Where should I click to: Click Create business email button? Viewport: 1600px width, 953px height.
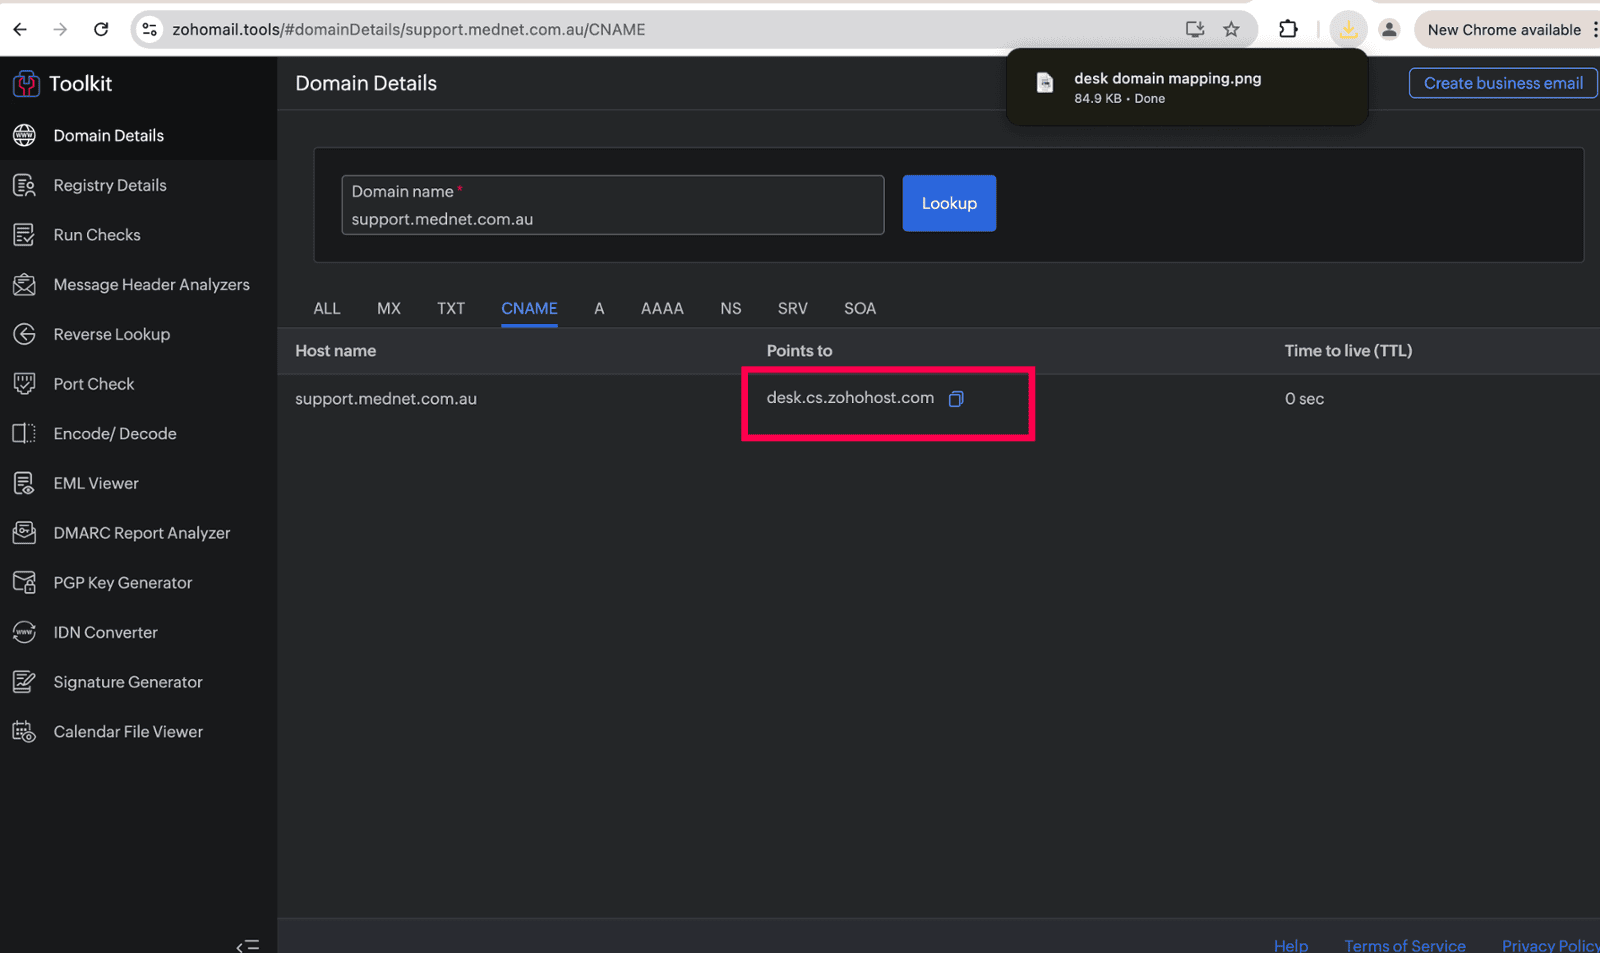tap(1502, 83)
